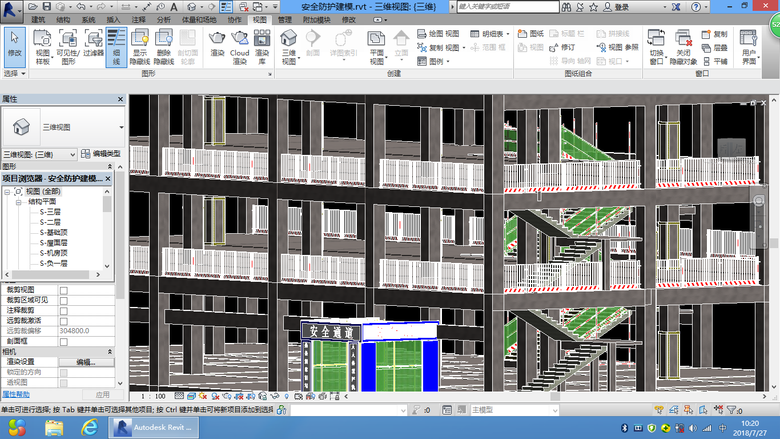The height and width of the screenshot is (439, 780).
Task: Open 视图样板 (View Templates) tool
Action: click(42, 42)
